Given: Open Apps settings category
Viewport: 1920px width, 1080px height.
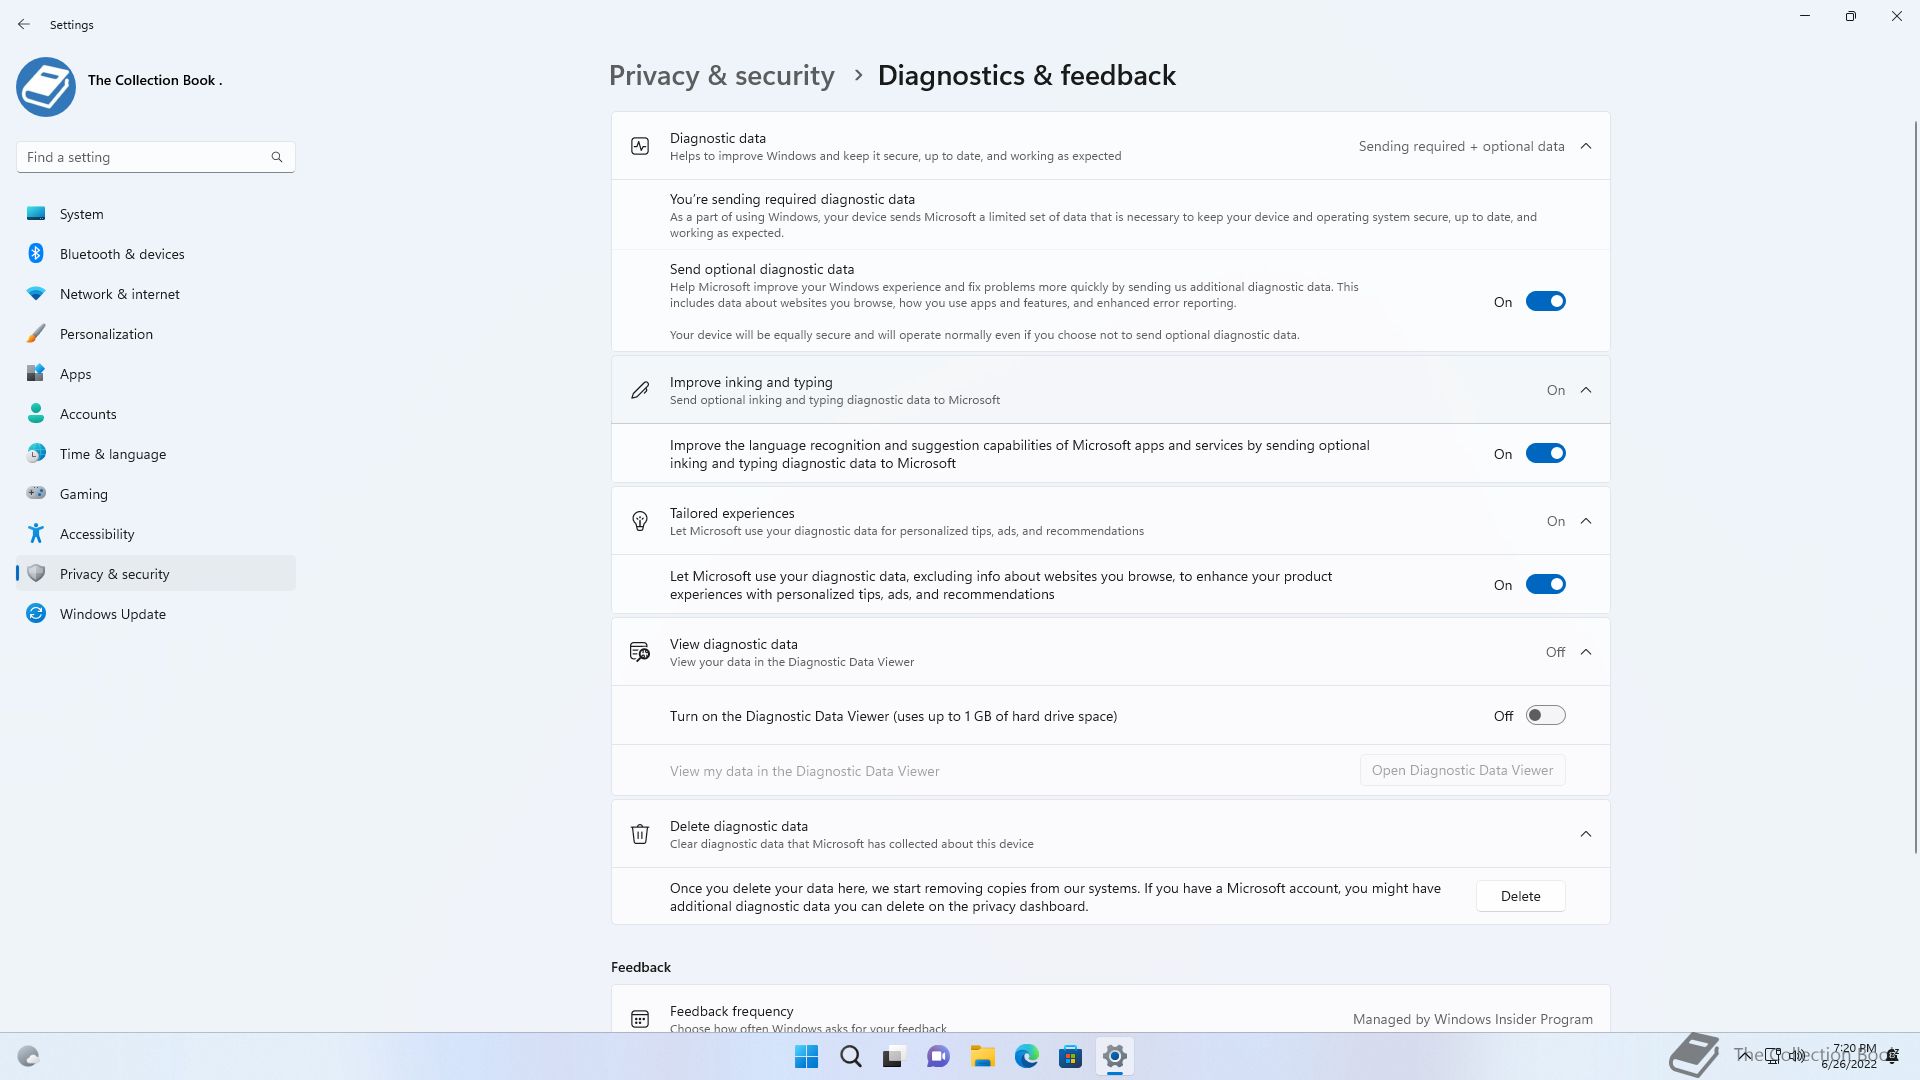Looking at the screenshot, I should (x=156, y=374).
